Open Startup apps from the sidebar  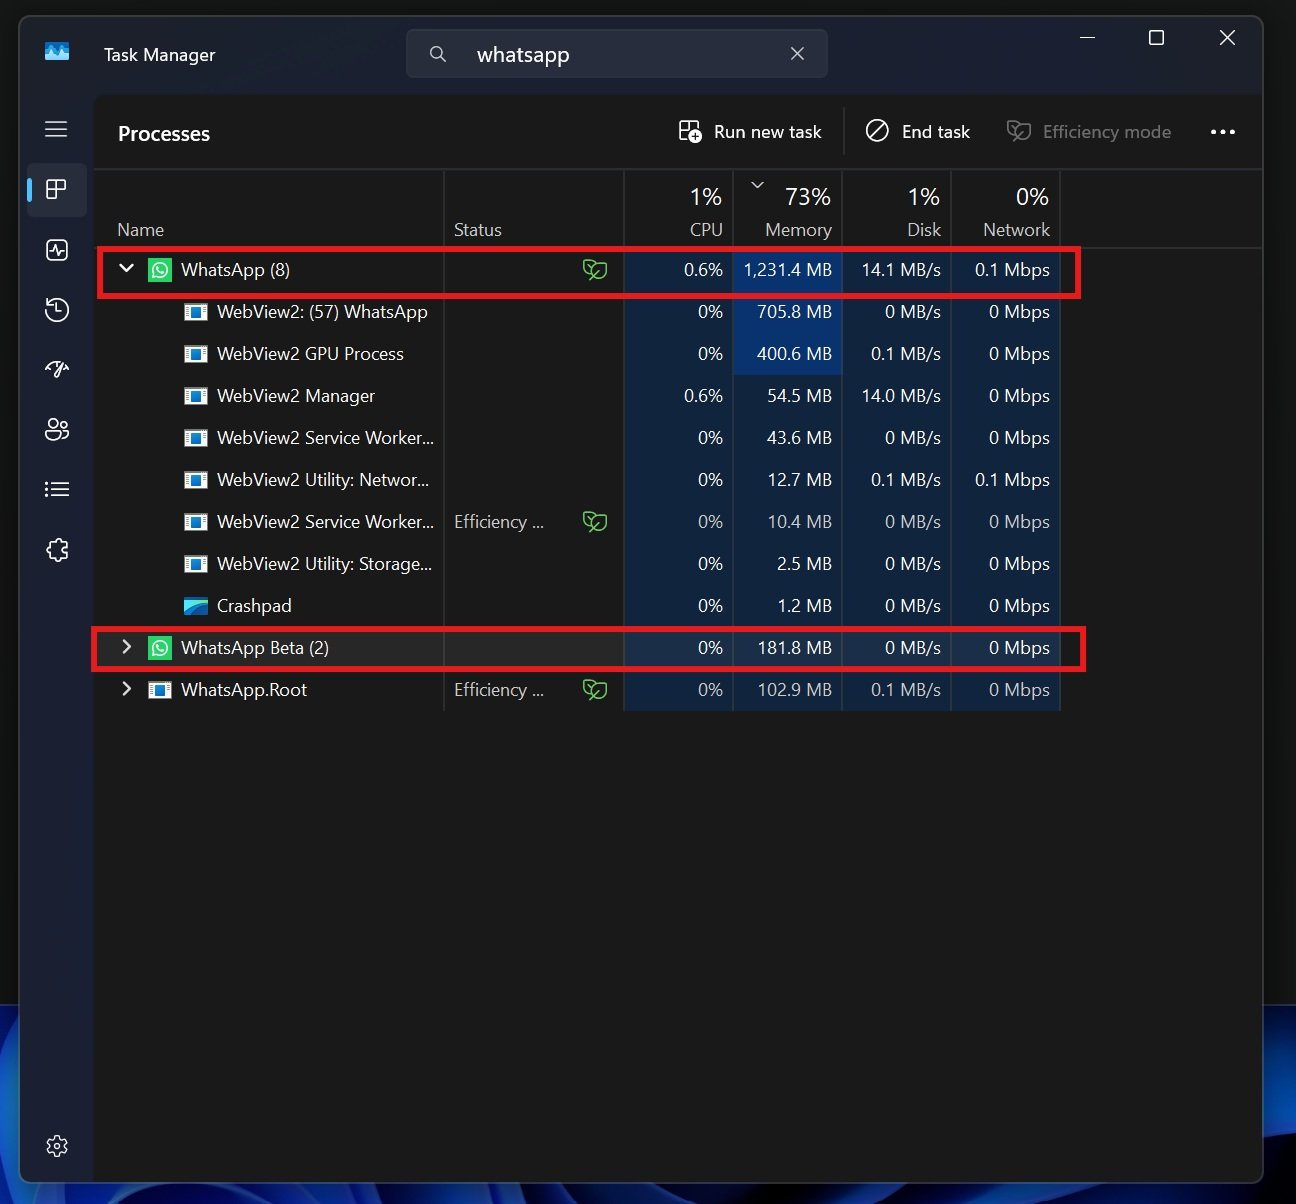56,369
